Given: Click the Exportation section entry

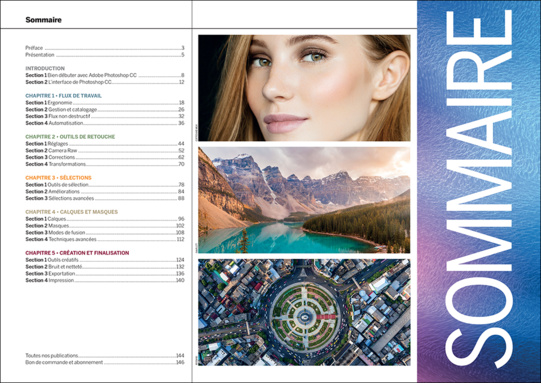Looking at the screenshot, I should [105, 274].
